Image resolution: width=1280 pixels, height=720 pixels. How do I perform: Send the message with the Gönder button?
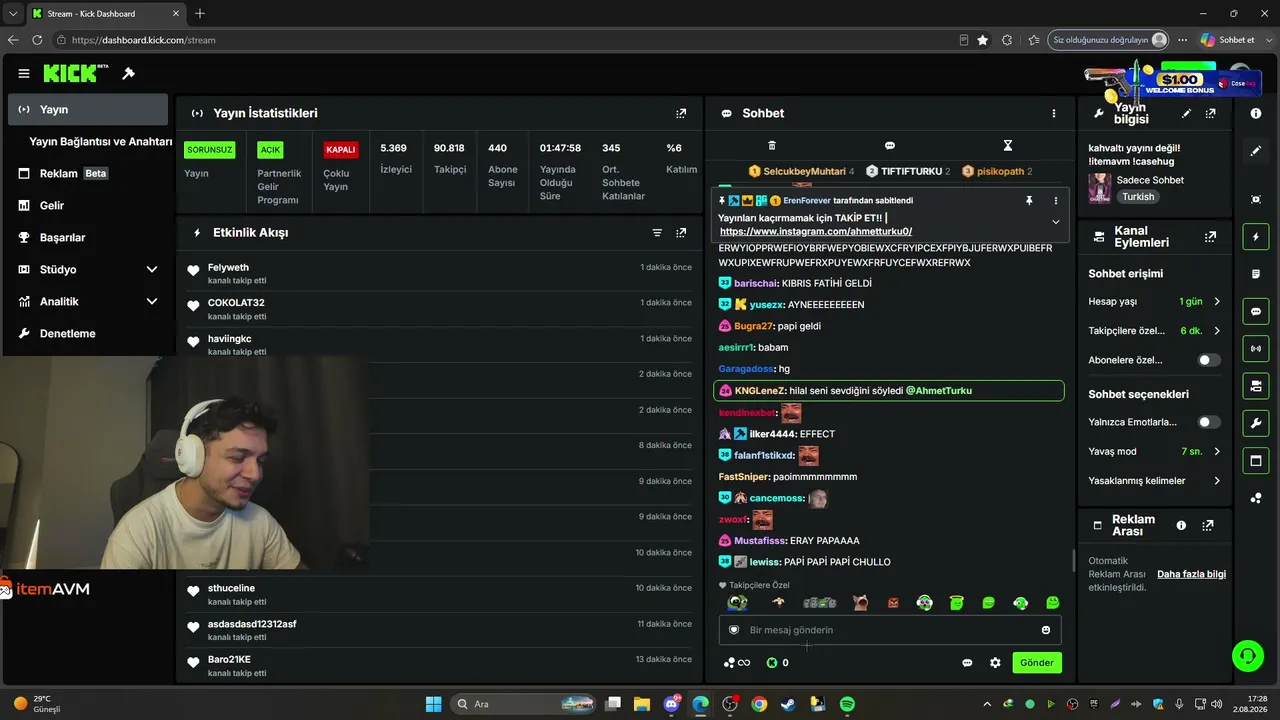point(1036,663)
